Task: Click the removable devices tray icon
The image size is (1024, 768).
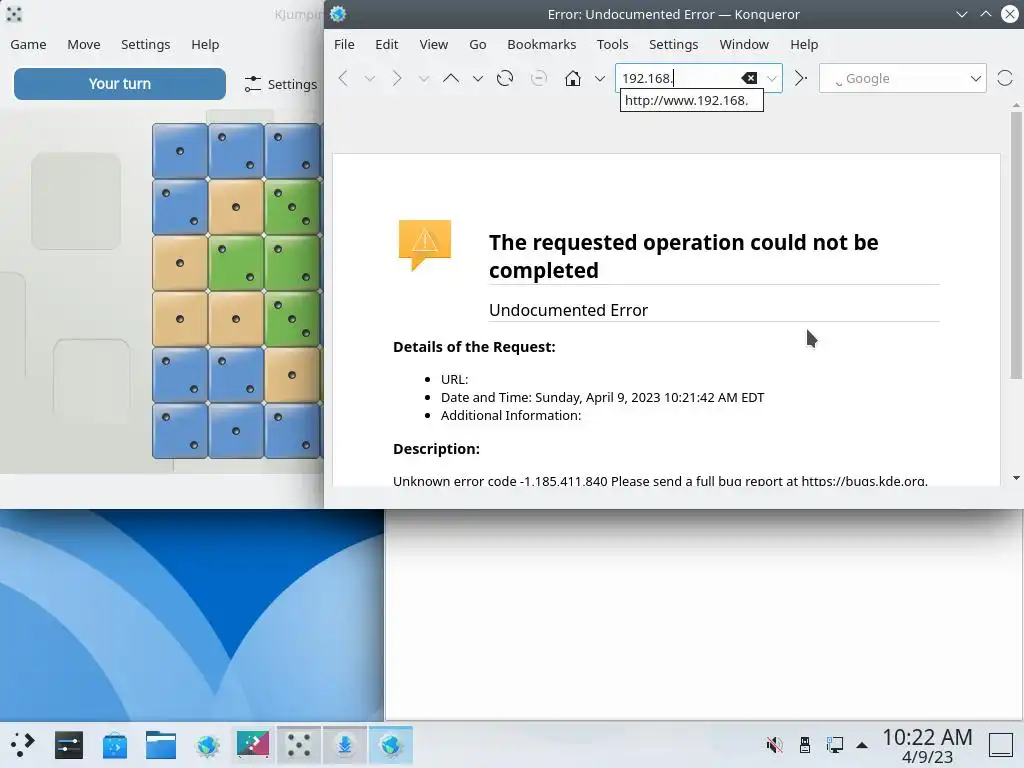Action: [805, 744]
